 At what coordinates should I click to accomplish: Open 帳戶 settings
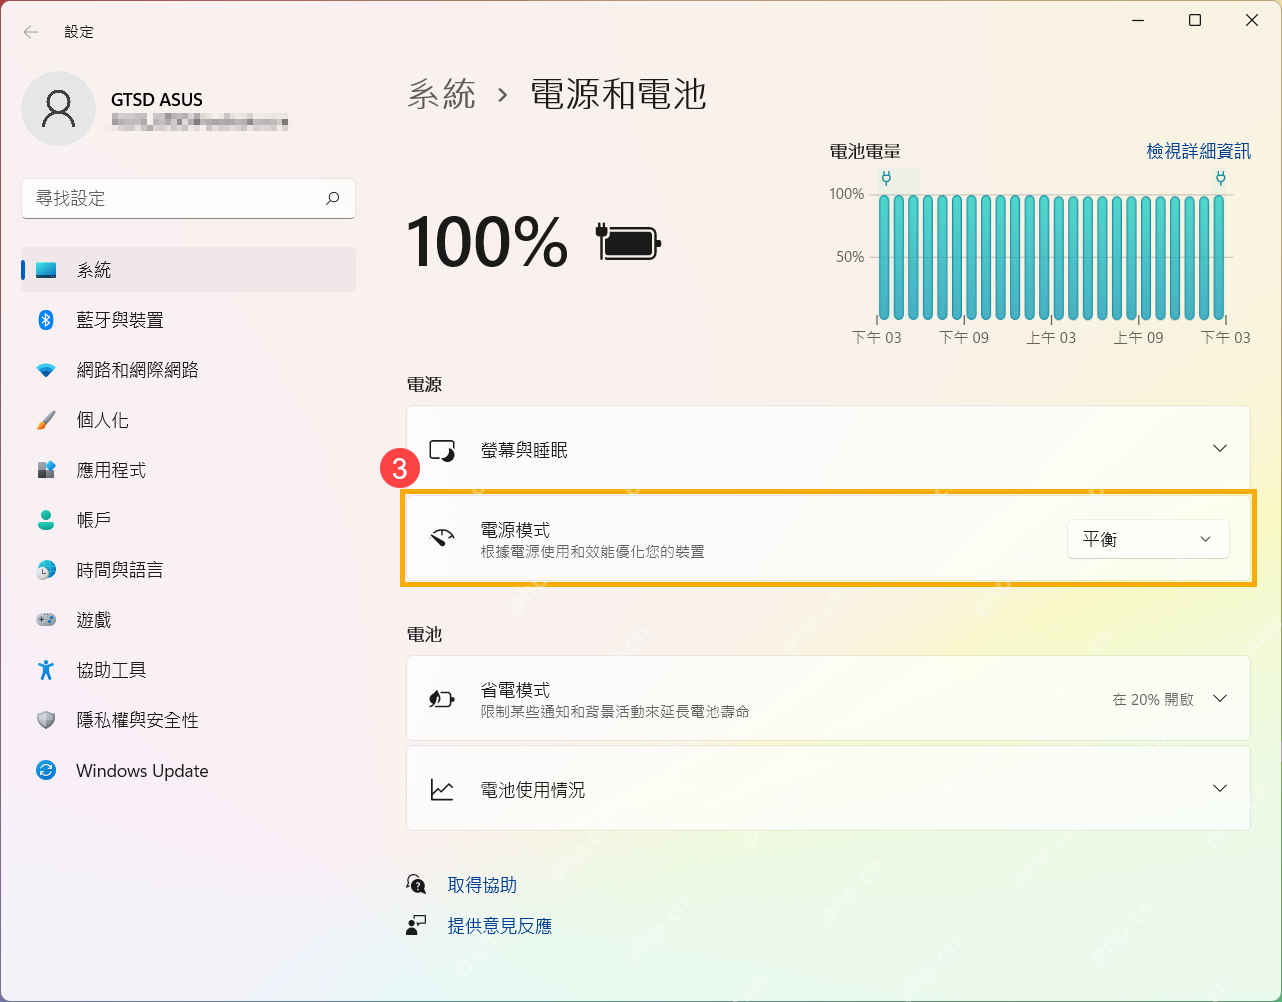click(x=188, y=520)
